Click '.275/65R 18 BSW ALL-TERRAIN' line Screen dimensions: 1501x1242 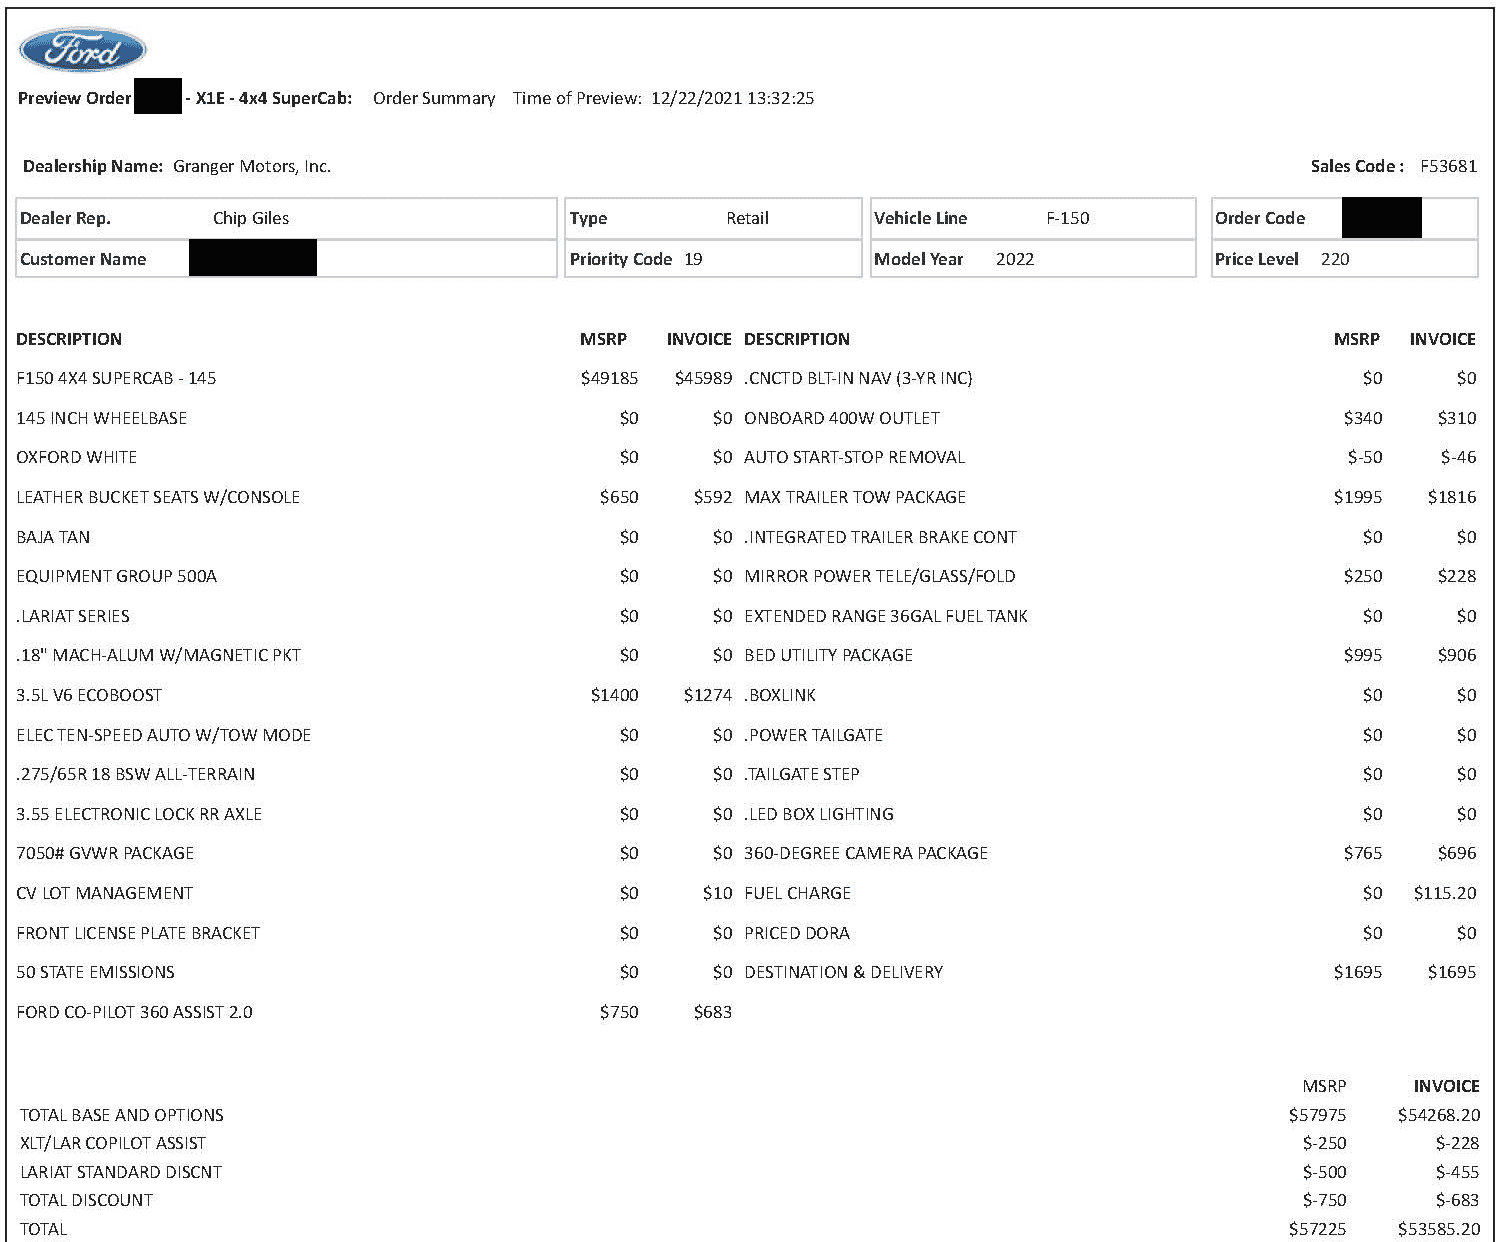pyautogui.click(x=135, y=774)
